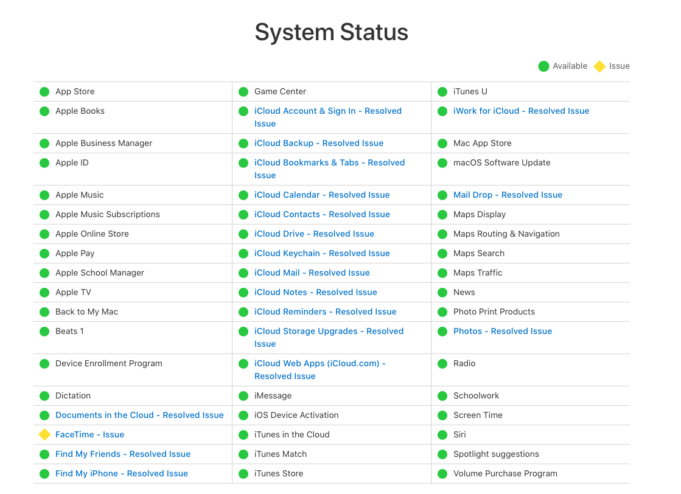View Mail Drop - Resolved Issue details

[507, 195]
